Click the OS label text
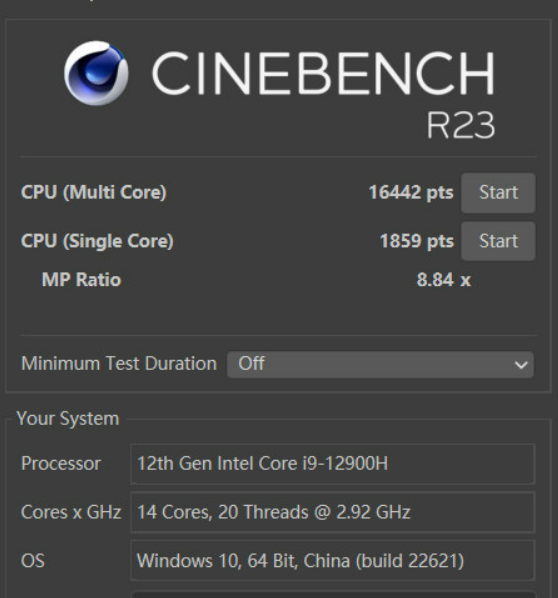558x598 pixels. [33, 561]
